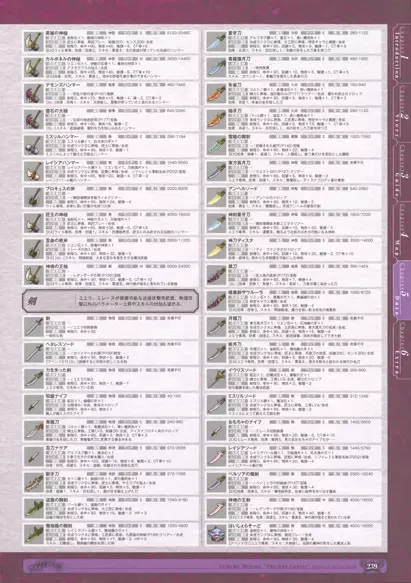Select the イウリスソード sword icon
411x583 pixels.
point(216,379)
